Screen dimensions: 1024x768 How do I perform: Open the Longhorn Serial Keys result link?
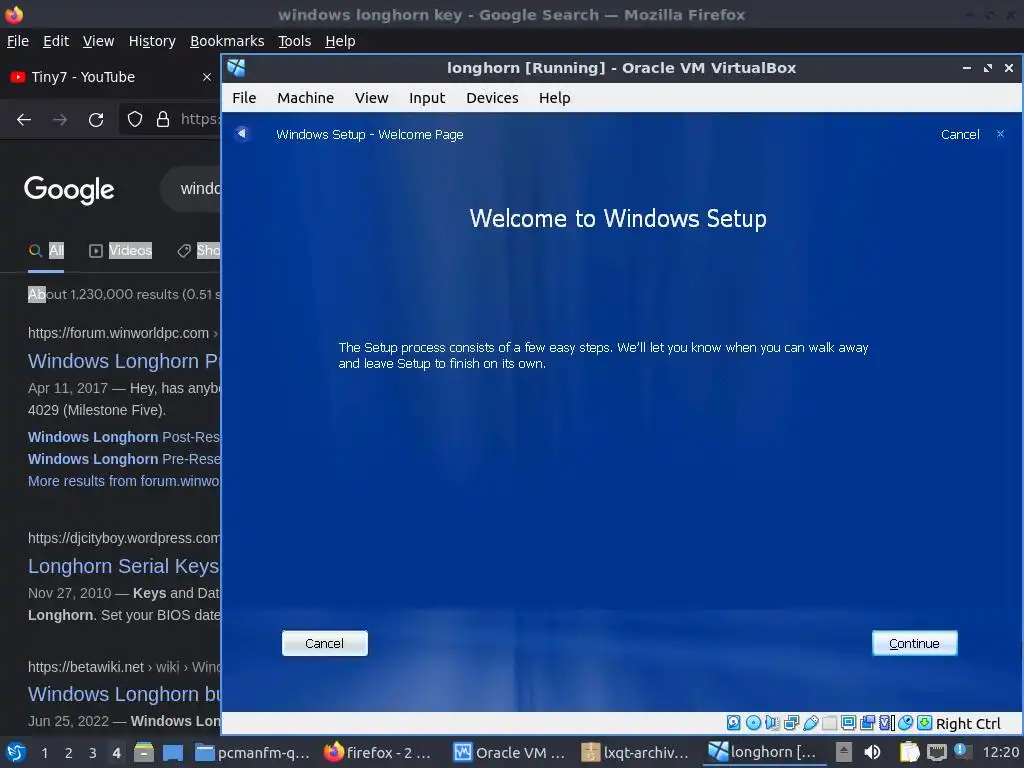pos(124,566)
